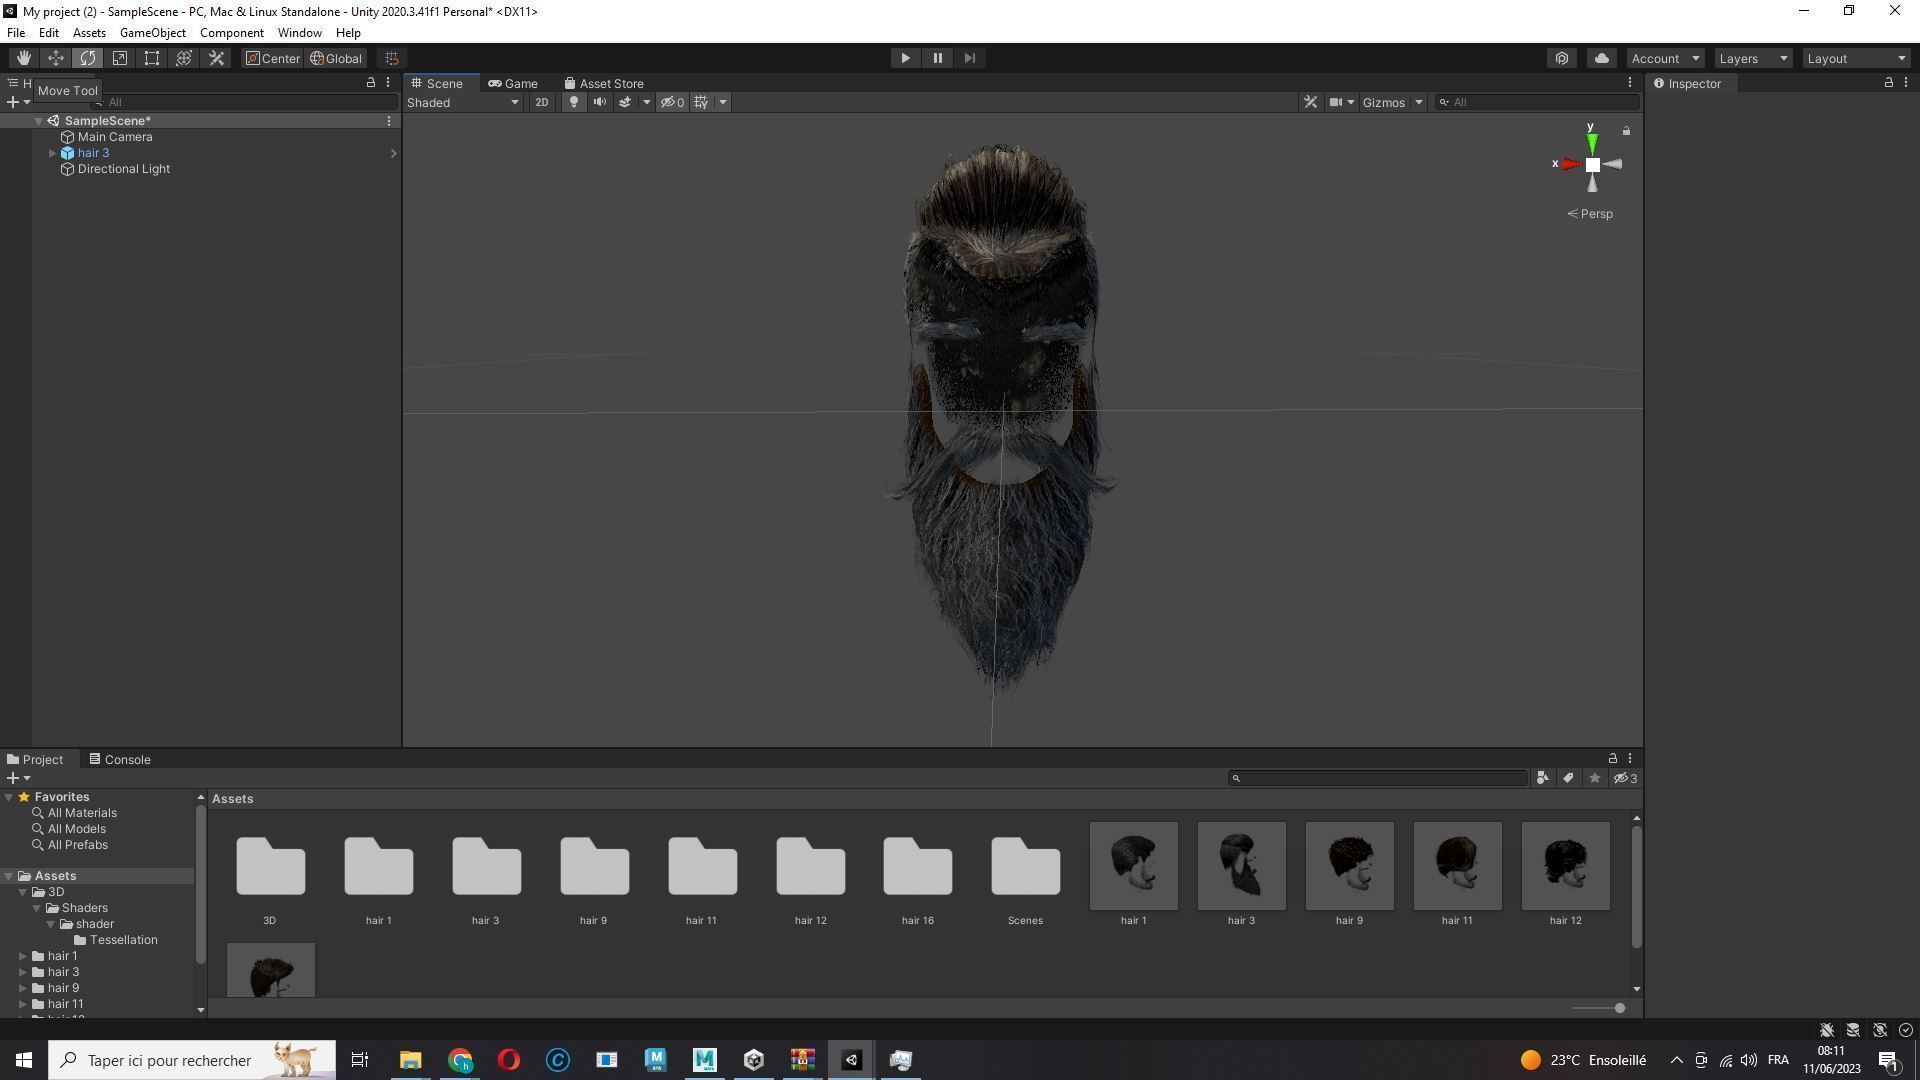The height and width of the screenshot is (1080, 1920).
Task: Expand hair 3 object in Hierarchy
Action: tap(52, 153)
